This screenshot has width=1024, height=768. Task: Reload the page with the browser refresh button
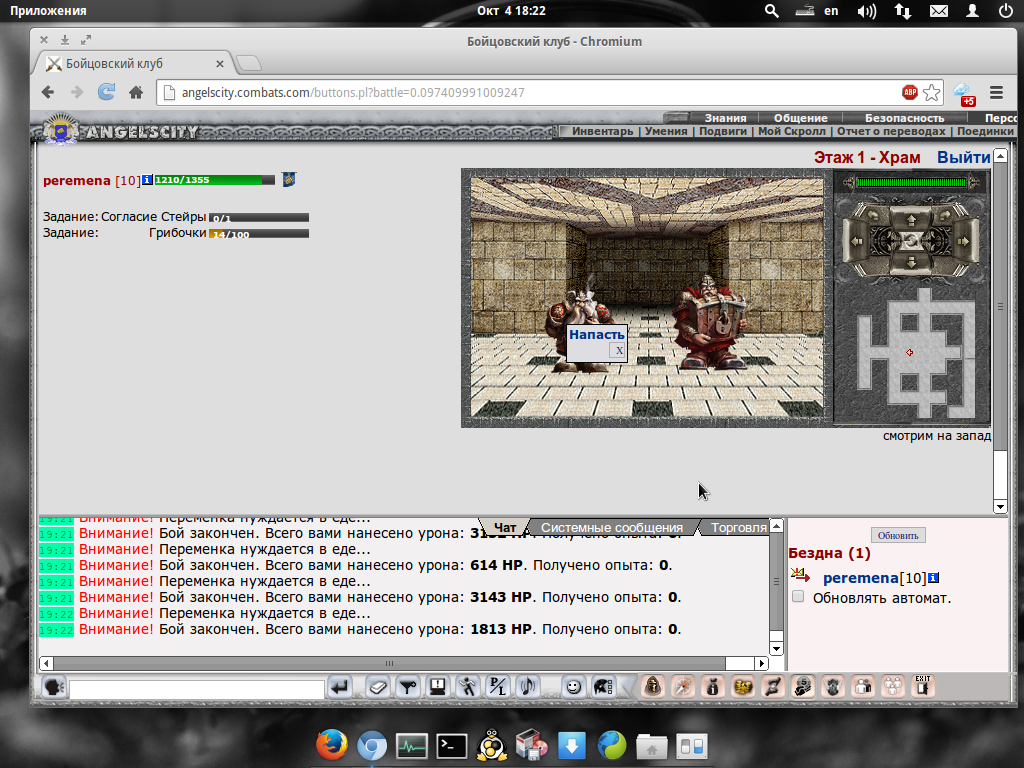(106, 92)
